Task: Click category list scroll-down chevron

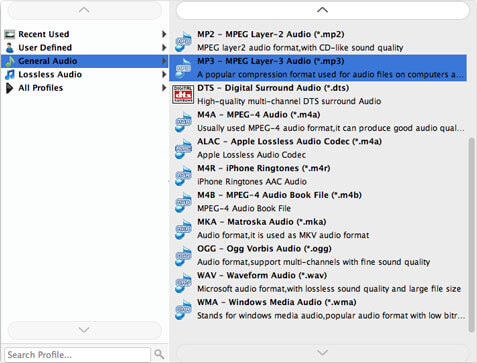Action: point(84,330)
